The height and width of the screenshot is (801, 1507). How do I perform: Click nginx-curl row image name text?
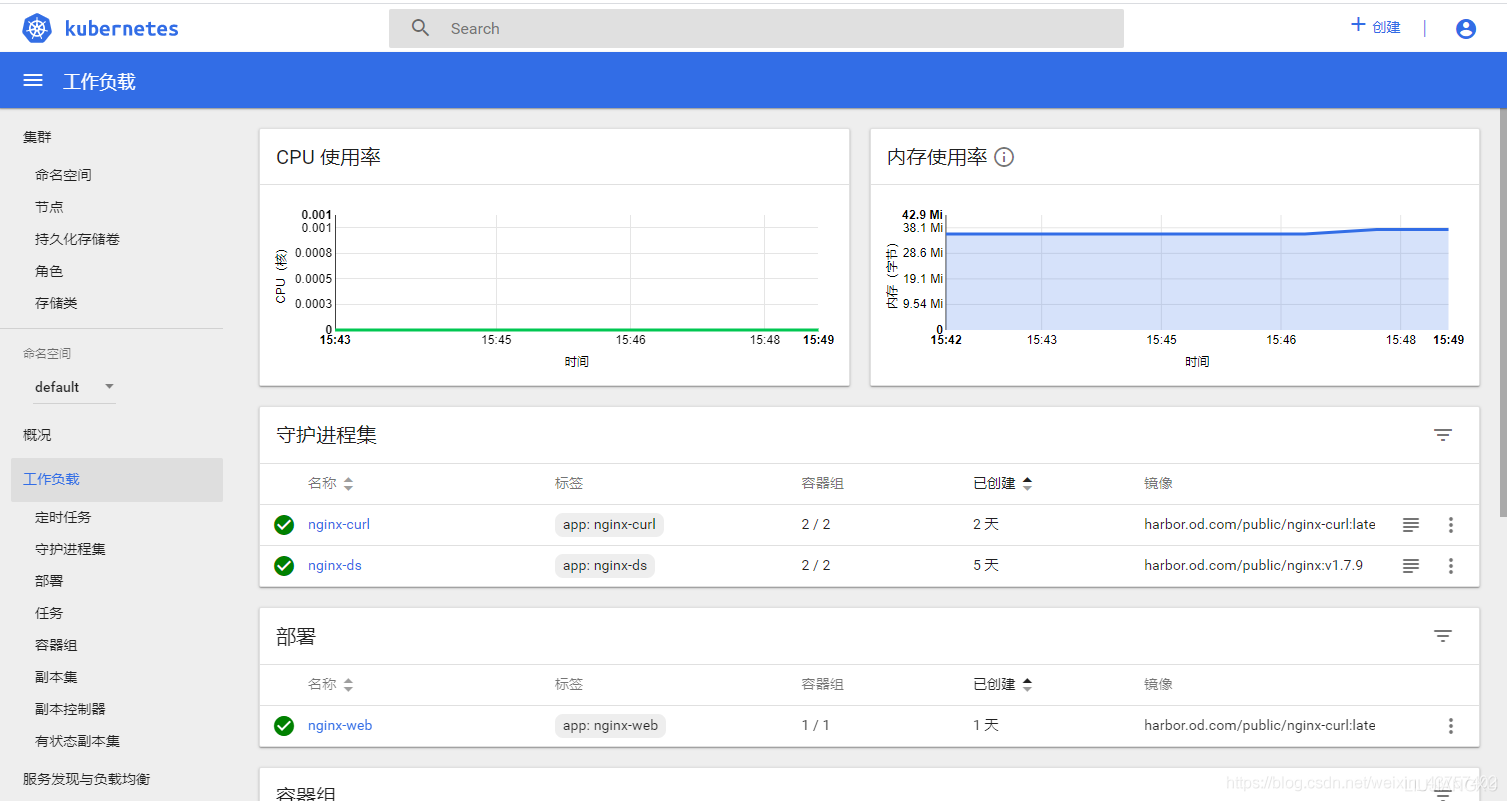pos(1260,524)
